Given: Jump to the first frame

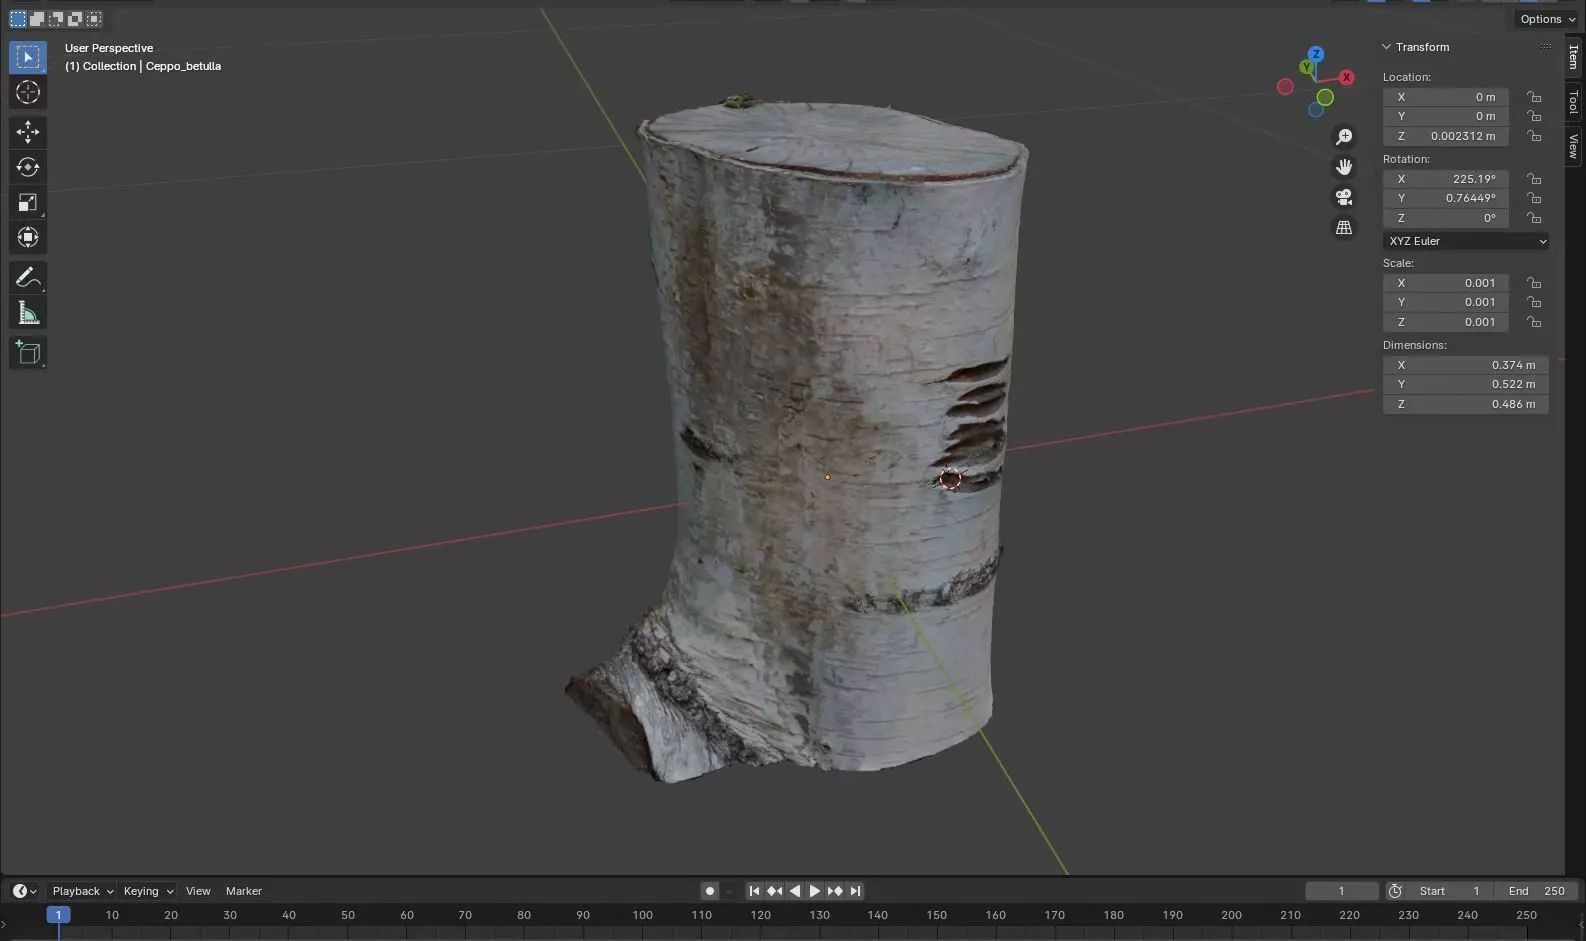Looking at the screenshot, I should click(x=755, y=891).
